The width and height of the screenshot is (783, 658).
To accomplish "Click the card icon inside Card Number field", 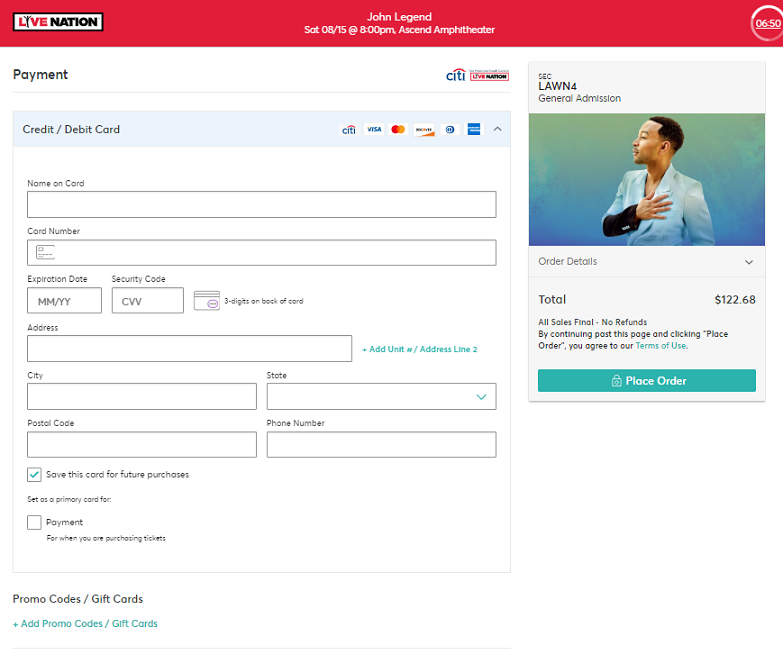I will [45, 252].
